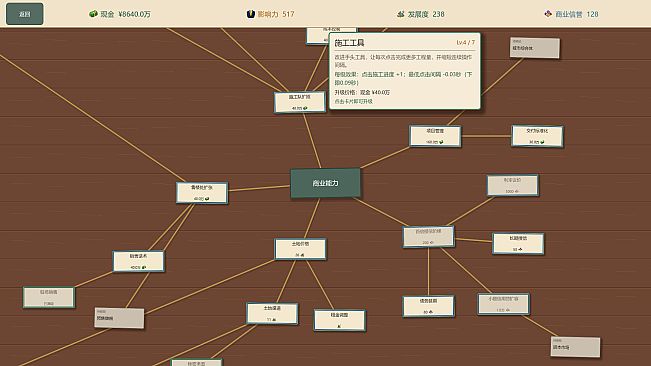Select the 交付标准化 skill card
This screenshot has height=366, width=651.
click(537, 136)
